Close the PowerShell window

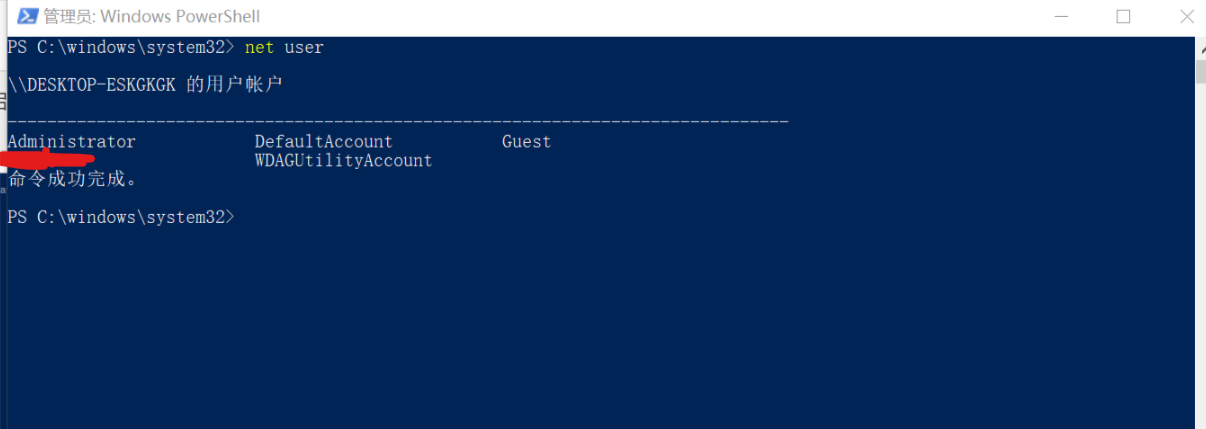(x=1186, y=16)
